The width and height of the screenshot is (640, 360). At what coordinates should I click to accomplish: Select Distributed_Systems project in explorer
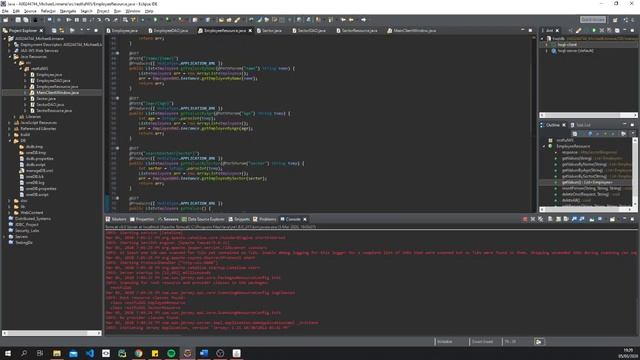click(33, 219)
